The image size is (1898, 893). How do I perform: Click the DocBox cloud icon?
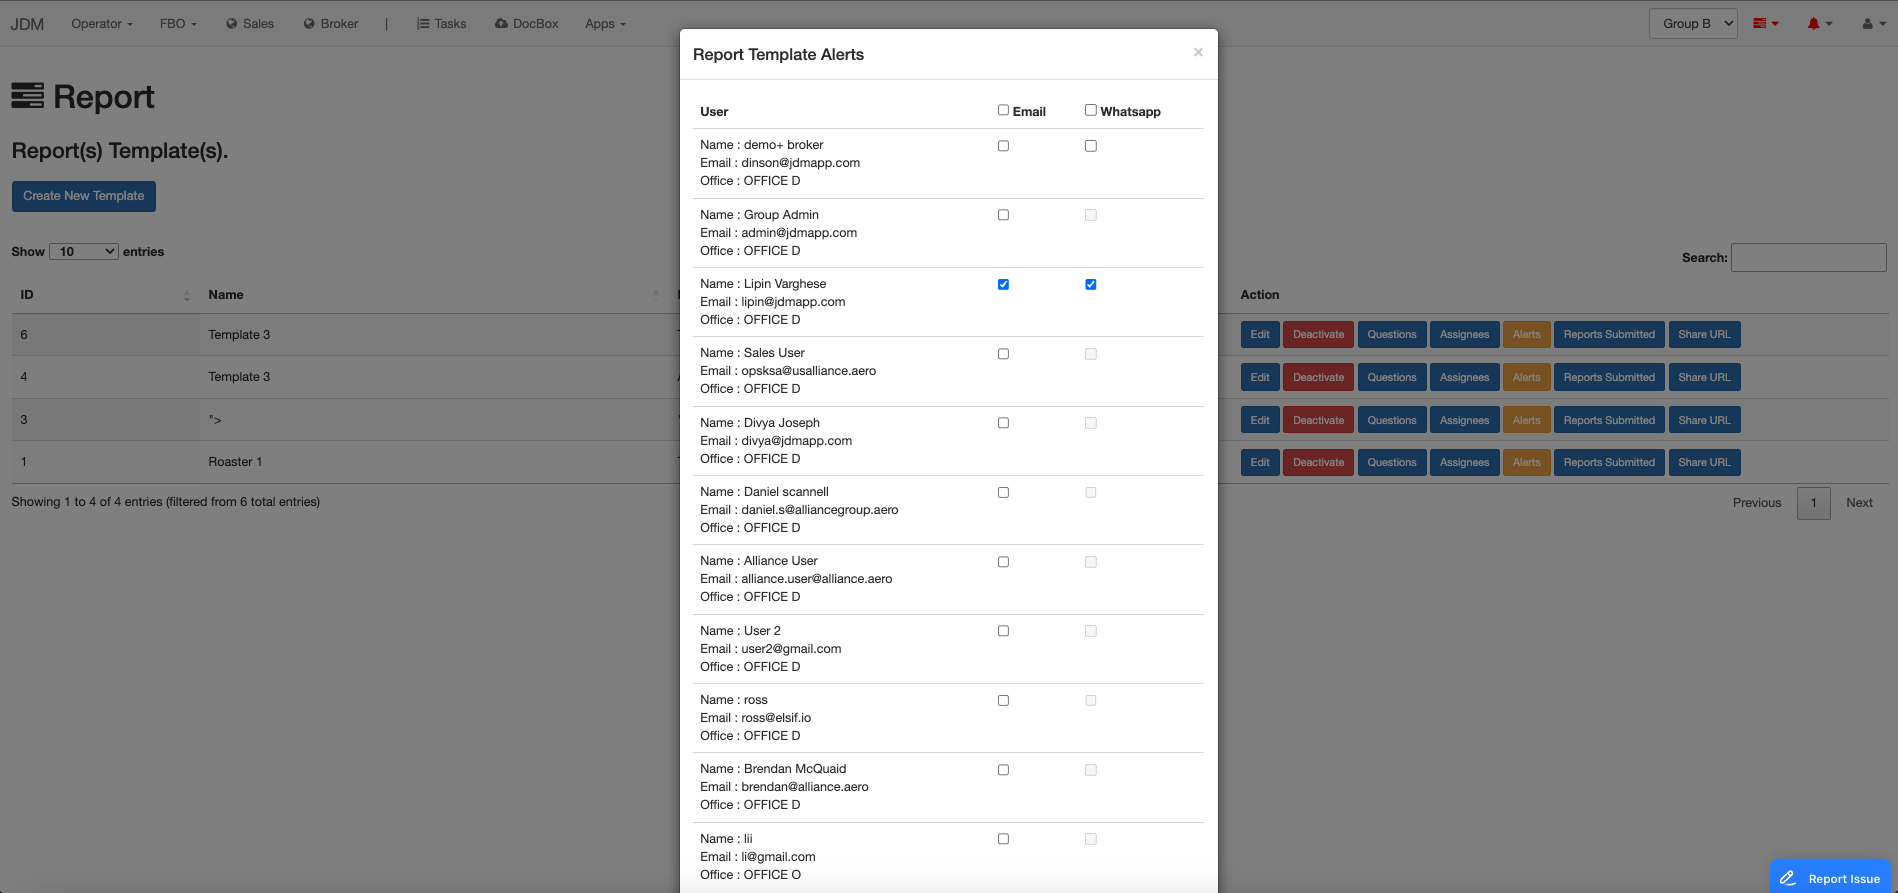(501, 24)
